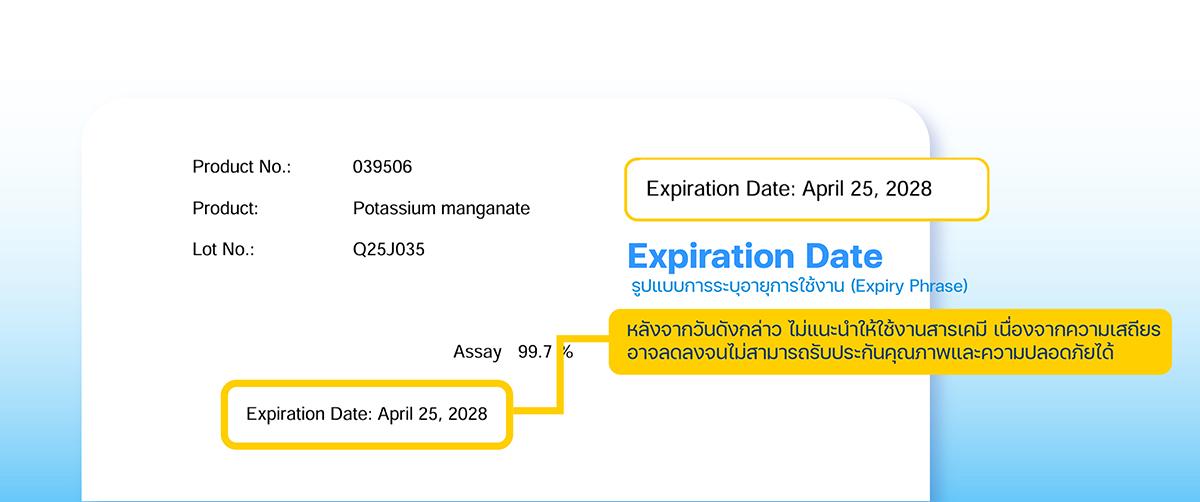The width and height of the screenshot is (1200, 502).
Task: Select lot number Q25J035
Action: [x=388, y=250]
